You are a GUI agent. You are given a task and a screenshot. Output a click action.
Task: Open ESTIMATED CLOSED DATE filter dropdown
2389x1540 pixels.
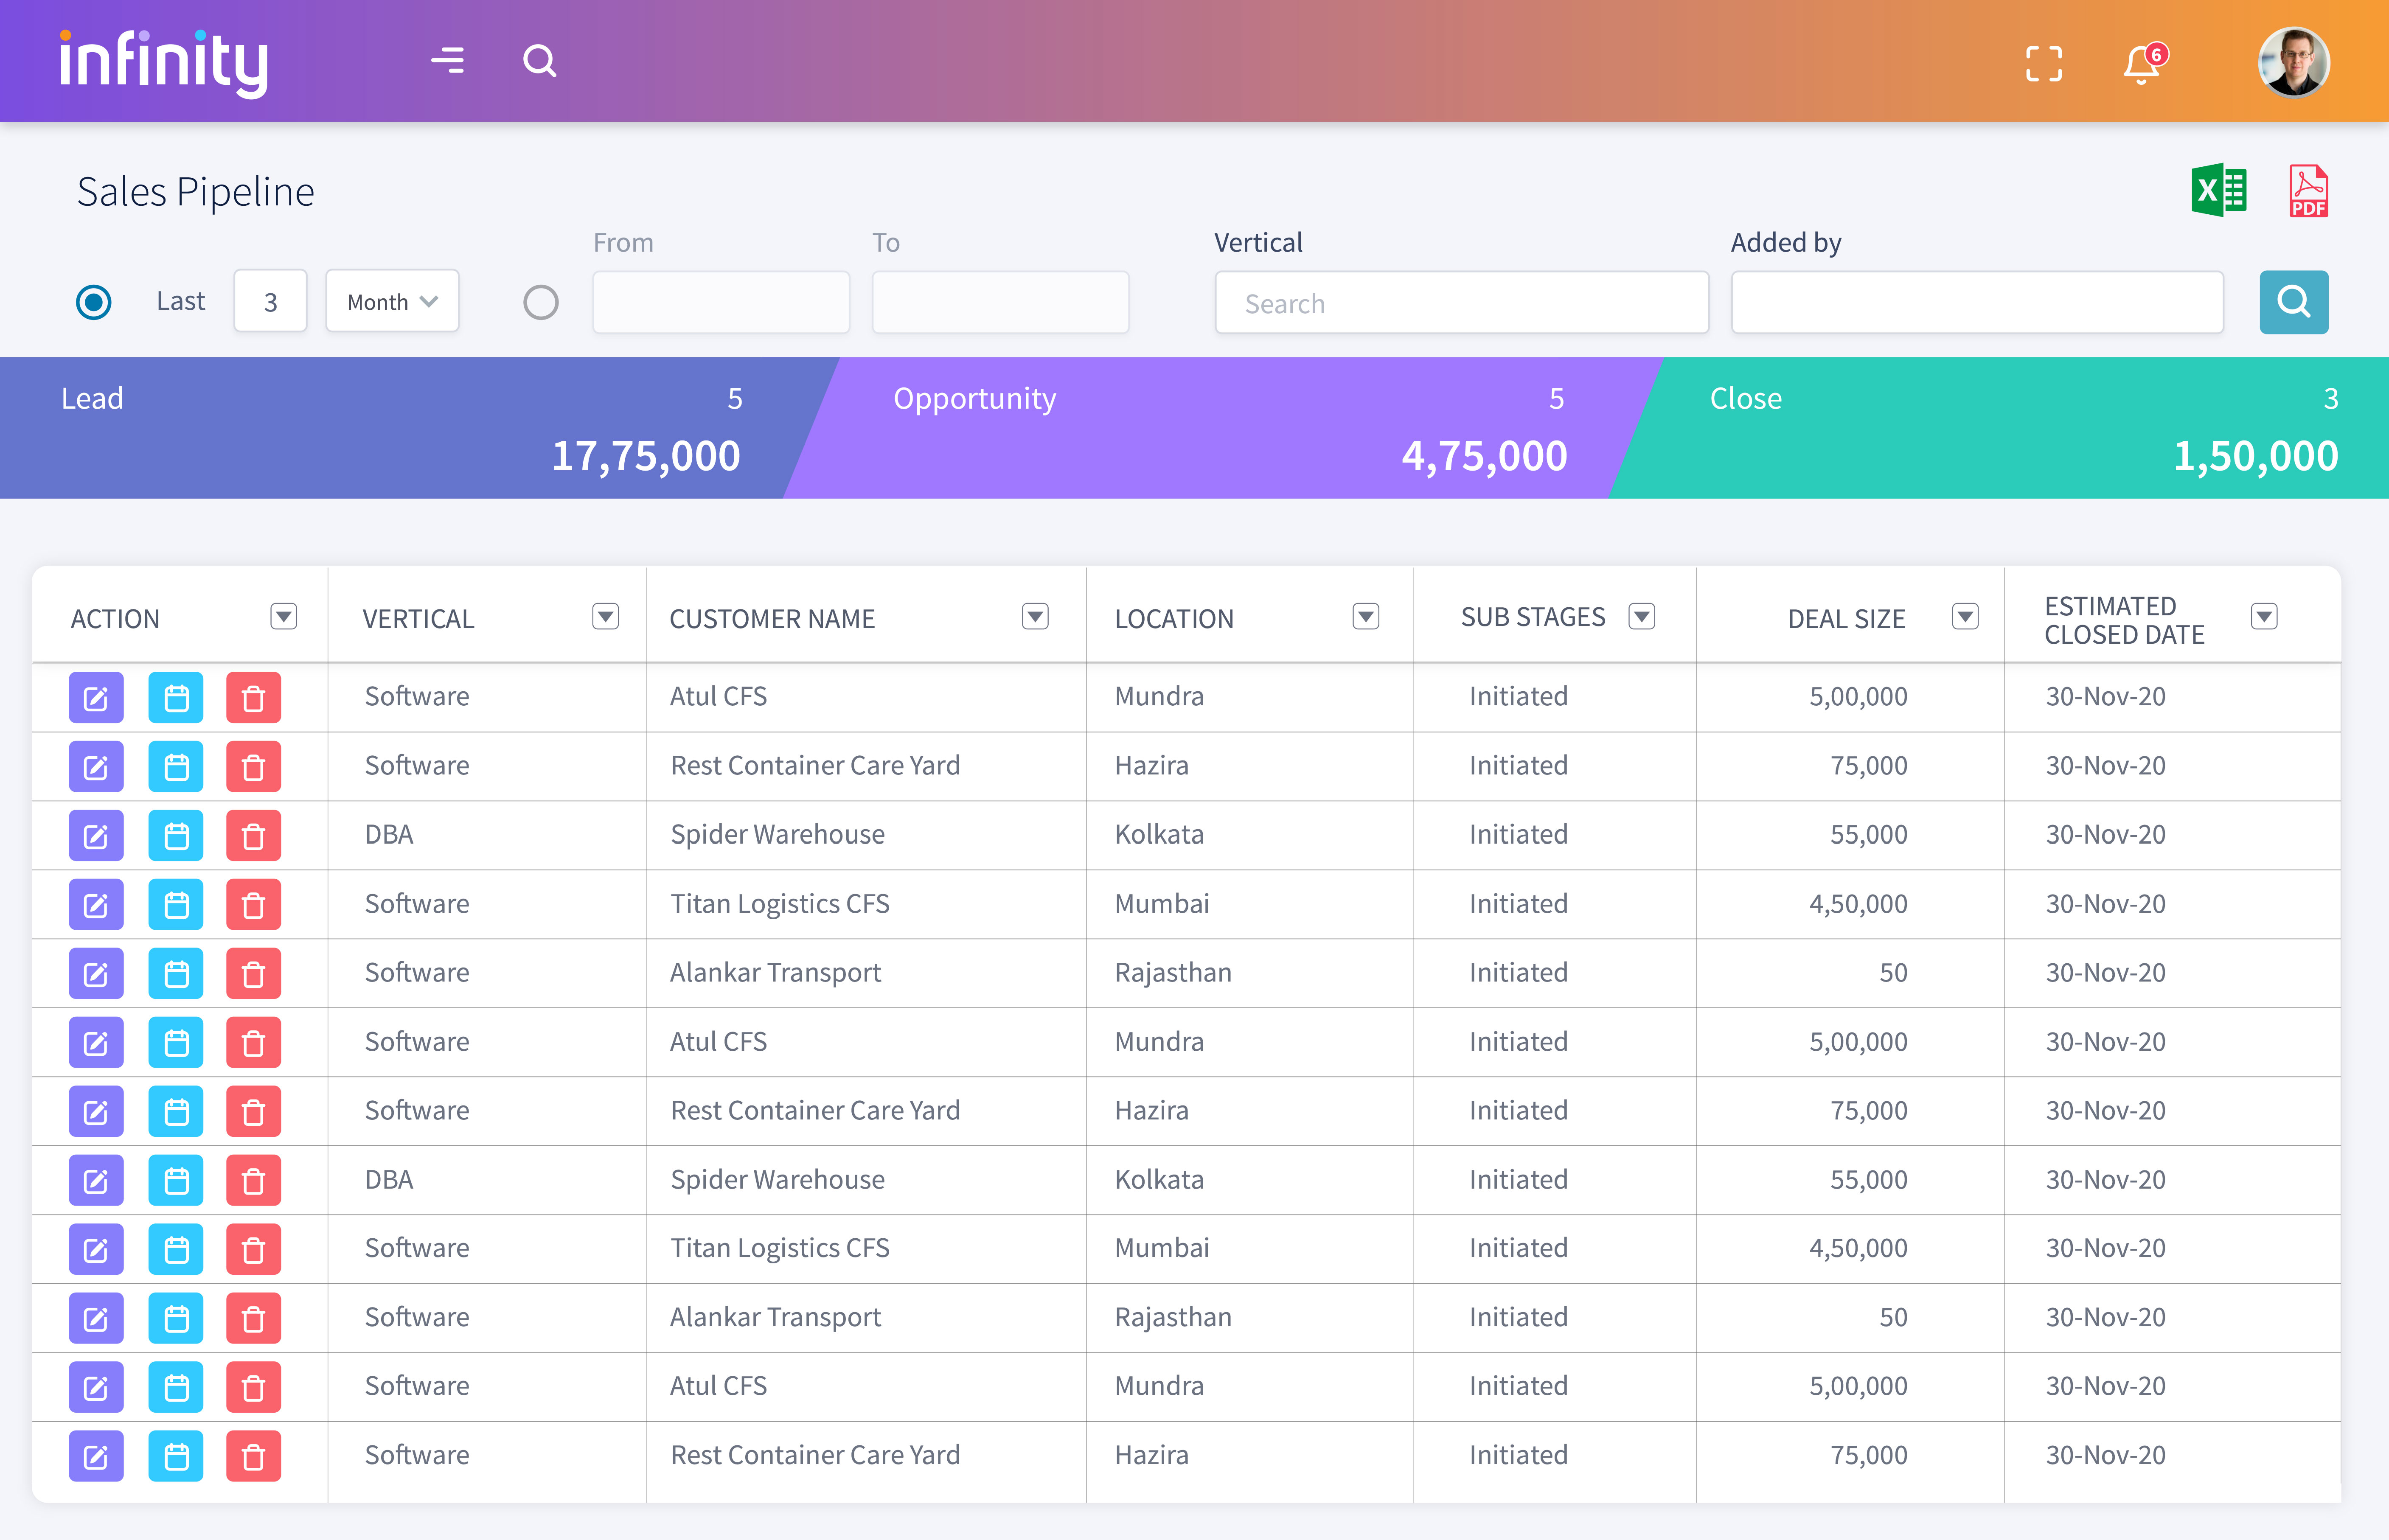pos(2264,616)
